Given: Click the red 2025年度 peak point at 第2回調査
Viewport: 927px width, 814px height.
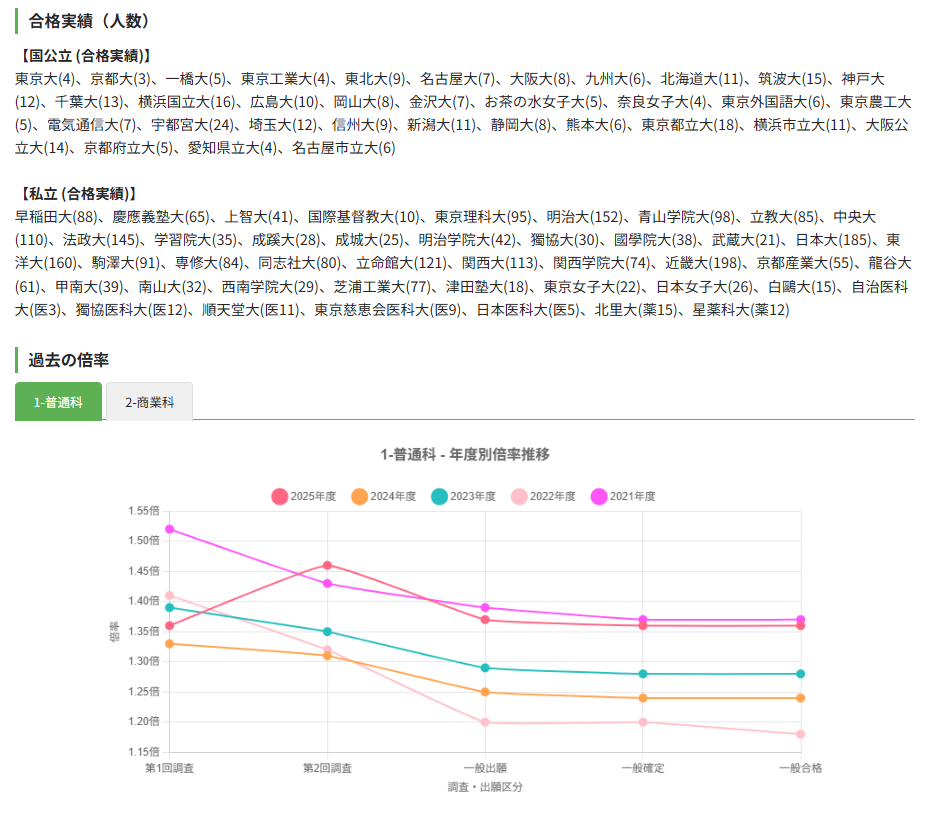Looking at the screenshot, I should (328, 565).
